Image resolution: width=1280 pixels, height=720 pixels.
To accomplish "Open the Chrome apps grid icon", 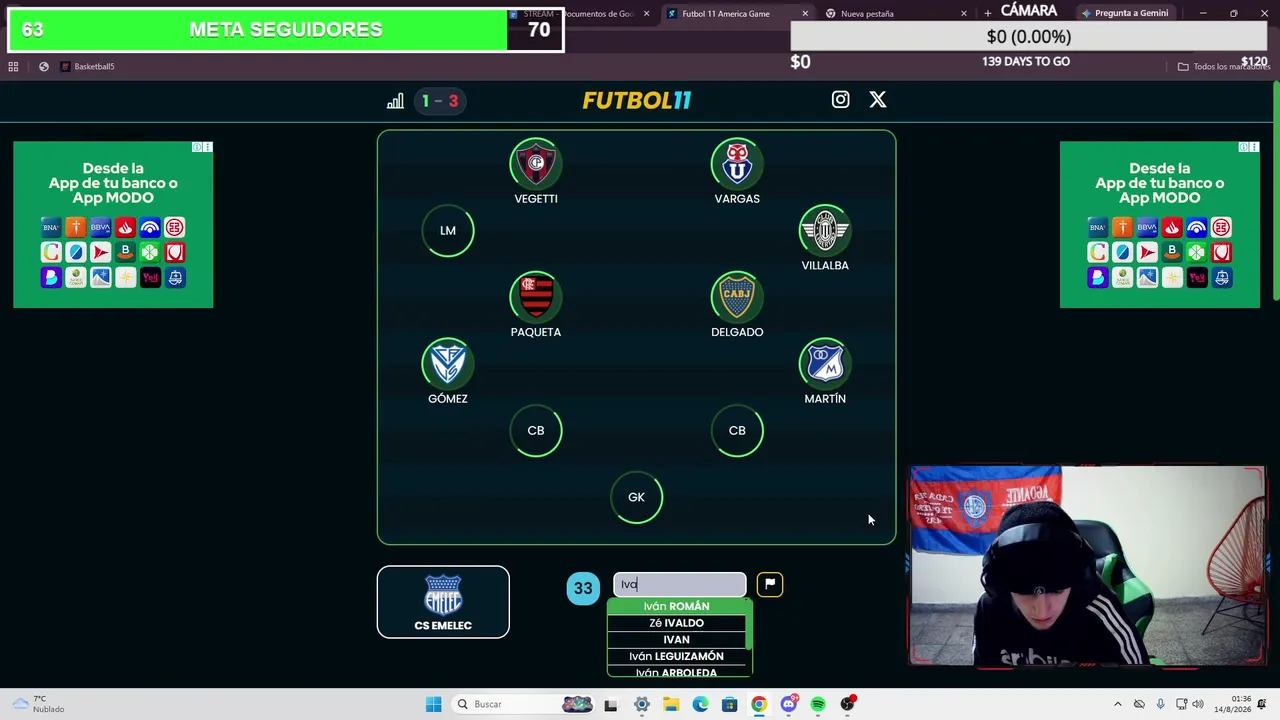I will (x=13, y=67).
